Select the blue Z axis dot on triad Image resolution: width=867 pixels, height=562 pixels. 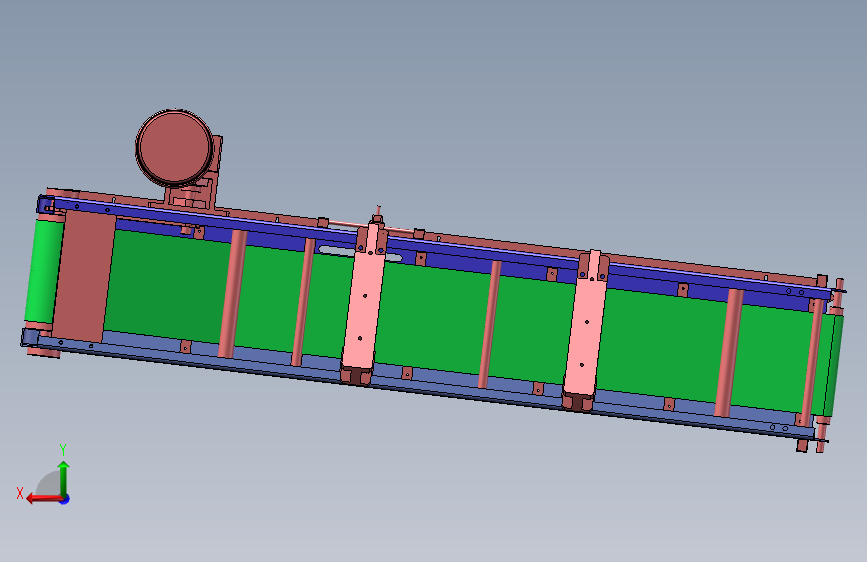click(65, 499)
